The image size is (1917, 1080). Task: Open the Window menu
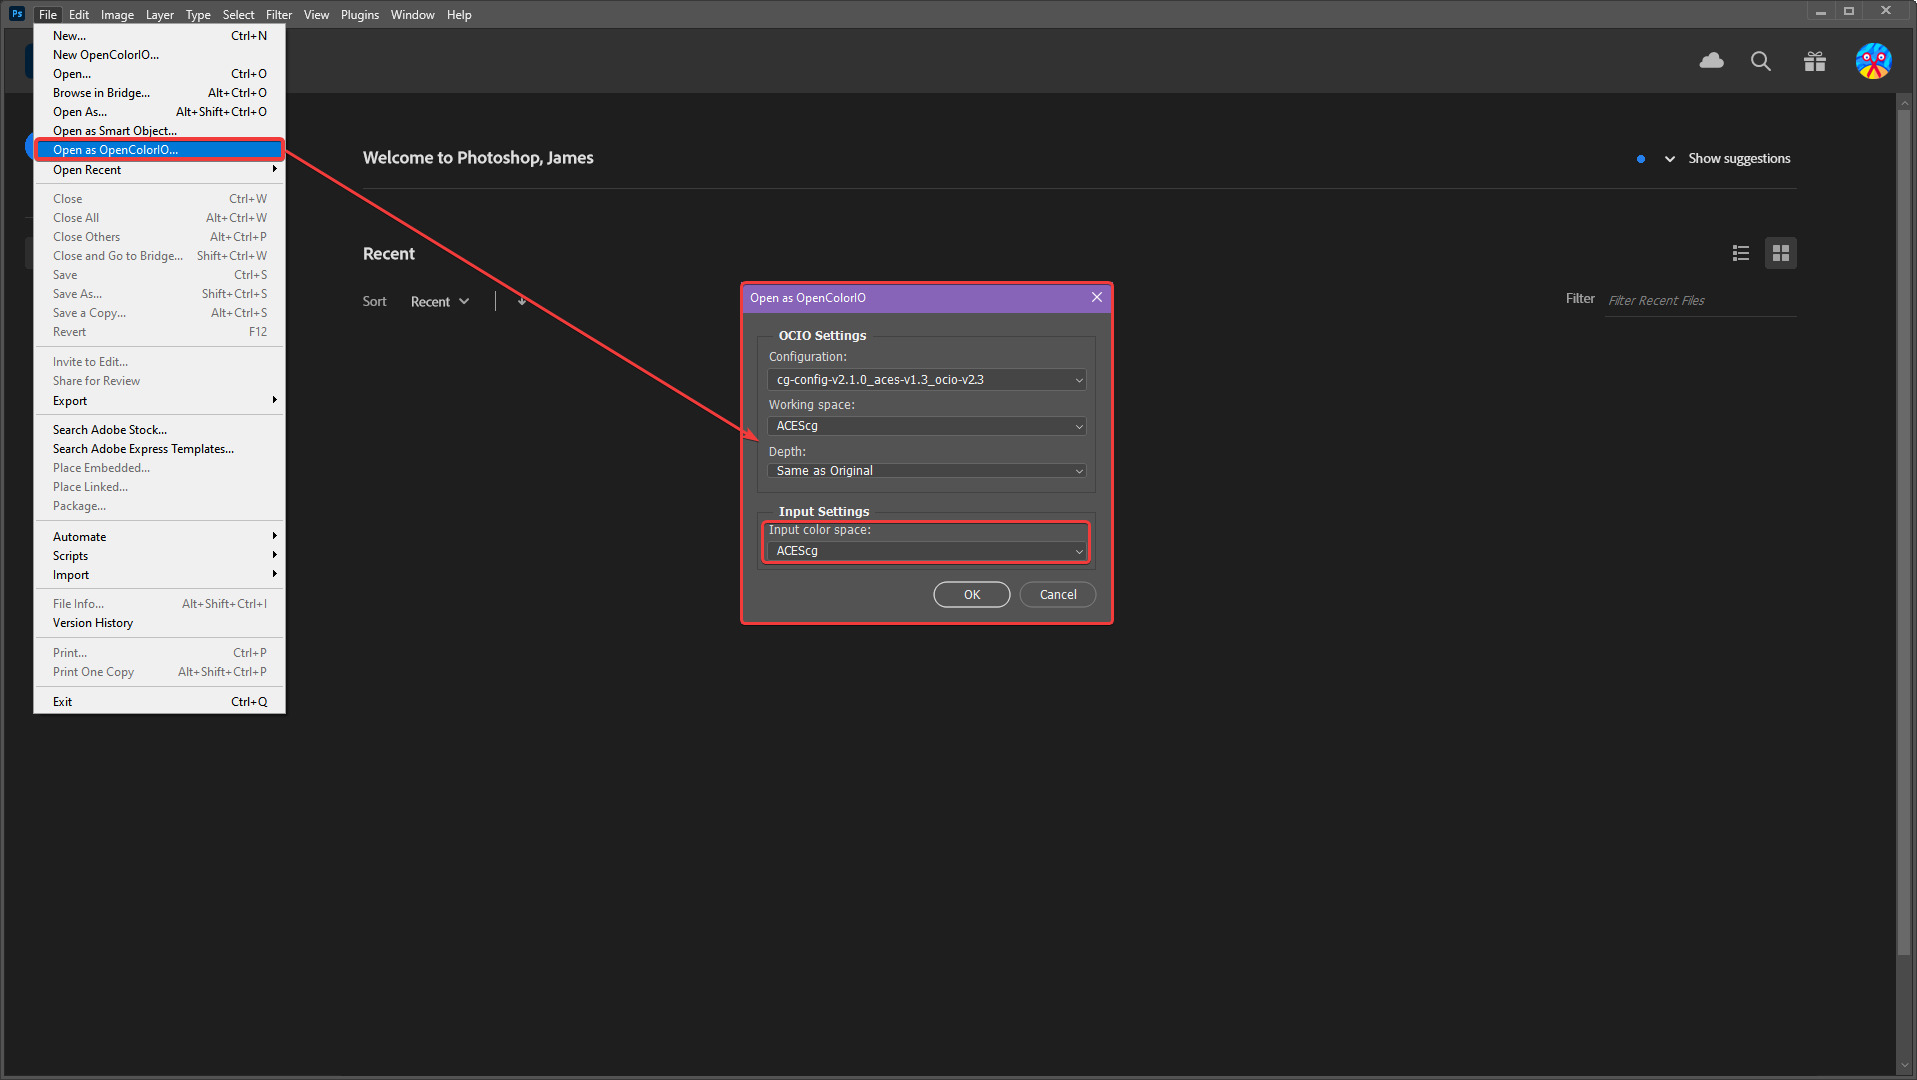412,14
